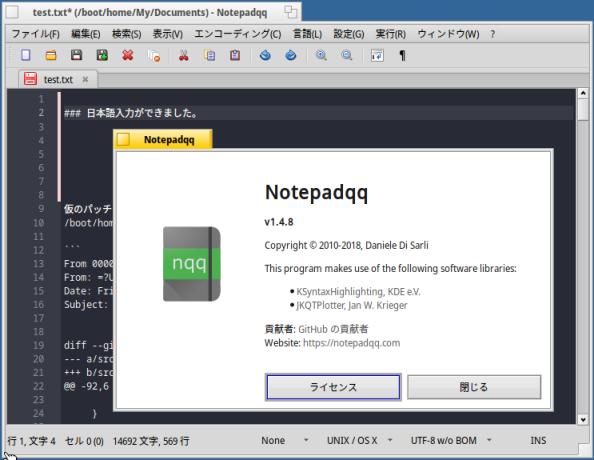Open the 言語(L) menu
The image size is (594, 460).
point(307,34)
